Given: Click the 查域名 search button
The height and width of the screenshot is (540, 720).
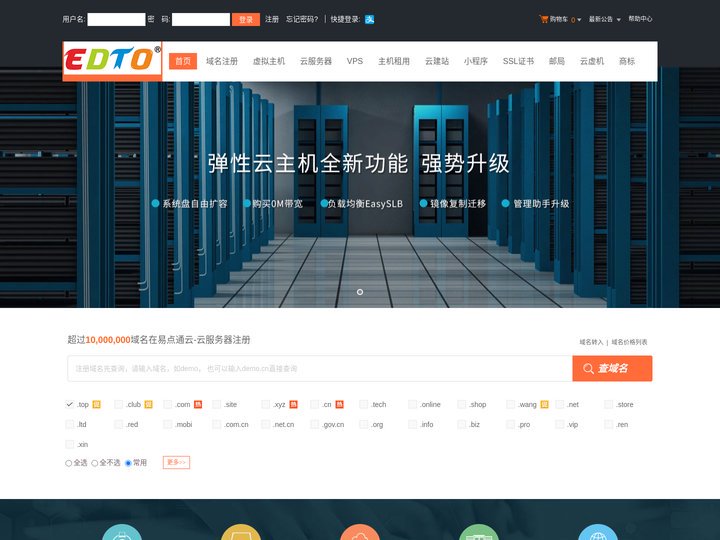Looking at the screenshot, I should (612, 368).
